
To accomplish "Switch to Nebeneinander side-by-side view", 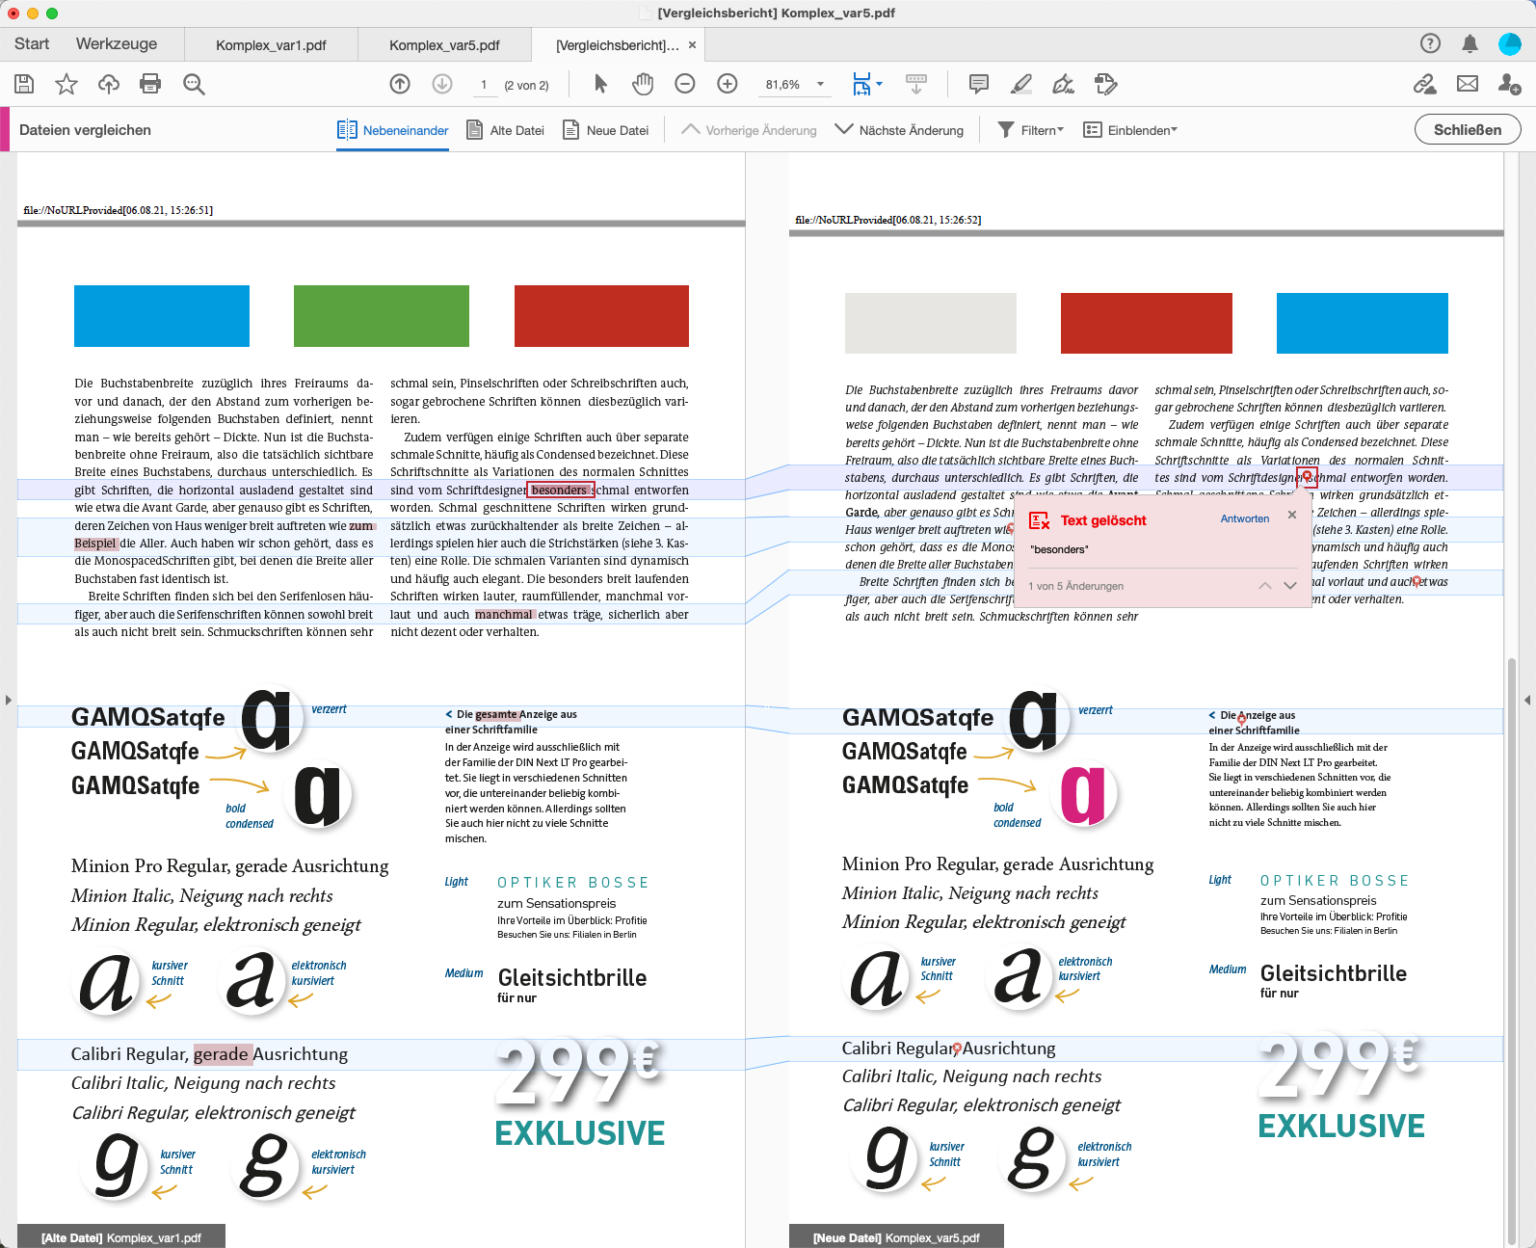I will pyautogui.click(x=393, y=130).
